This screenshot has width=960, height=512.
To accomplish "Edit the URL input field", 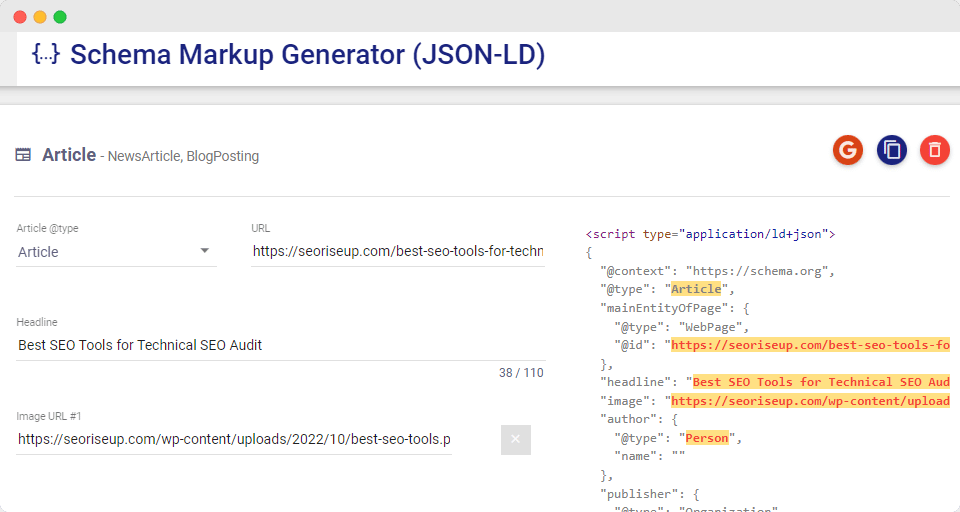I will pos(398,251).
